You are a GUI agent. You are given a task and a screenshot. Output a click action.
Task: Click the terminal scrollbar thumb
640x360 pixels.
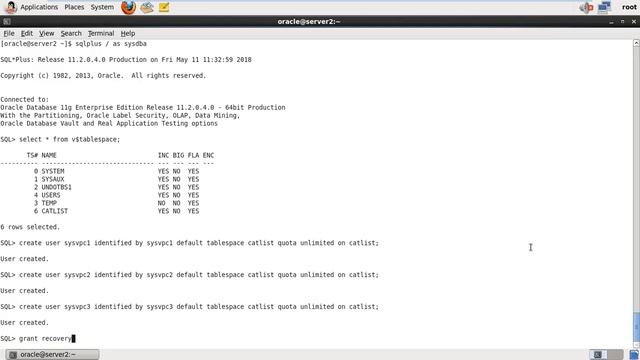[x=636, y=327]
